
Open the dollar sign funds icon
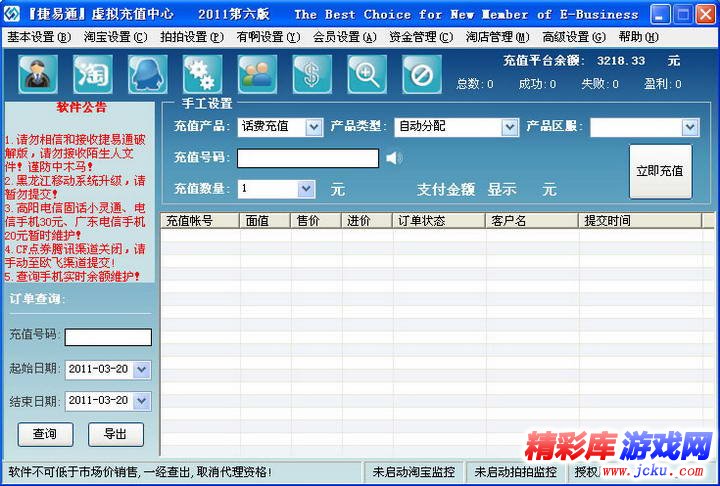point(312,74)
